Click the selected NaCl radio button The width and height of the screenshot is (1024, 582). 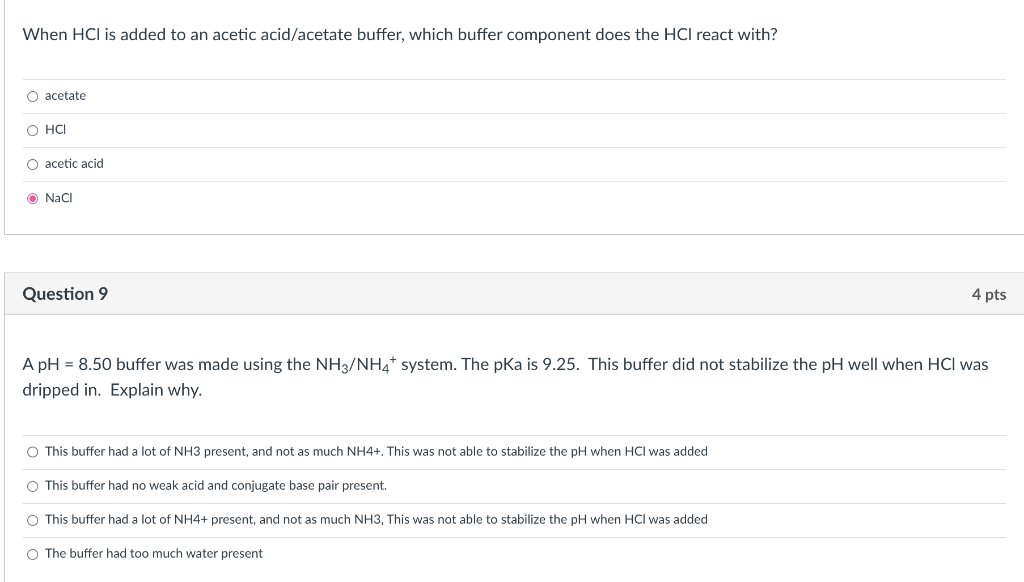[x=33, y=198]
